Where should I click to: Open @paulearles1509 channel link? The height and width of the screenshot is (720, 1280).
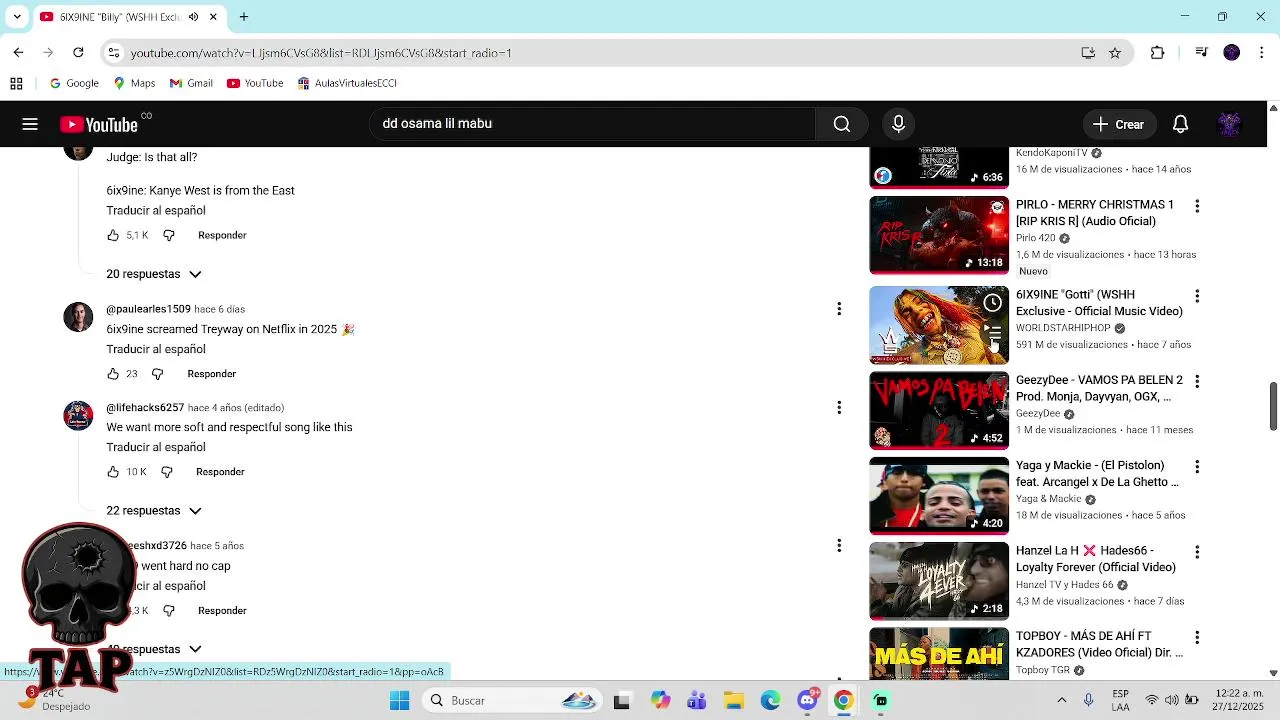tap(148, 309)
